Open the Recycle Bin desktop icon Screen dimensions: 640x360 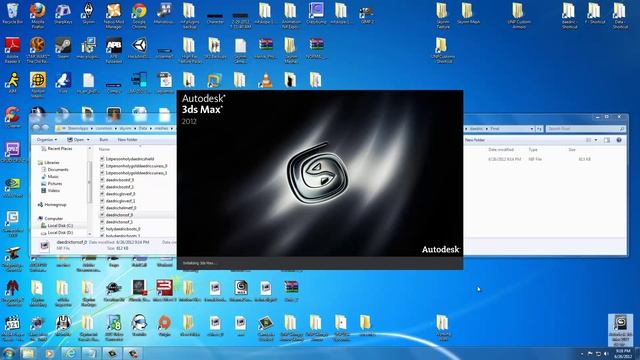pyautogui.click(x=12, y=14)
